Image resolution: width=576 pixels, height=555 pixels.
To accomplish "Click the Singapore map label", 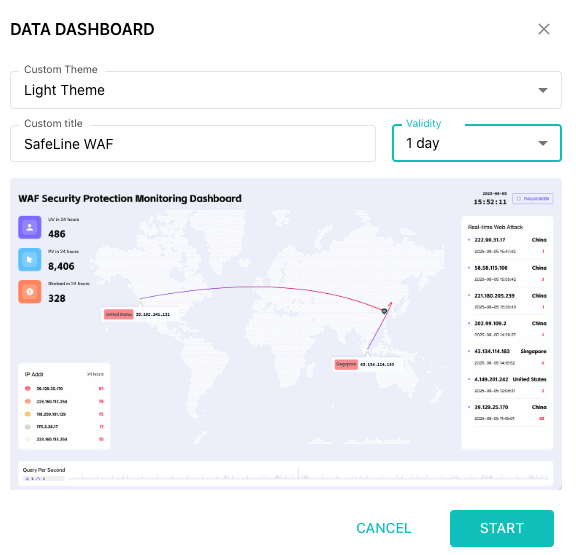I will 346,364.
